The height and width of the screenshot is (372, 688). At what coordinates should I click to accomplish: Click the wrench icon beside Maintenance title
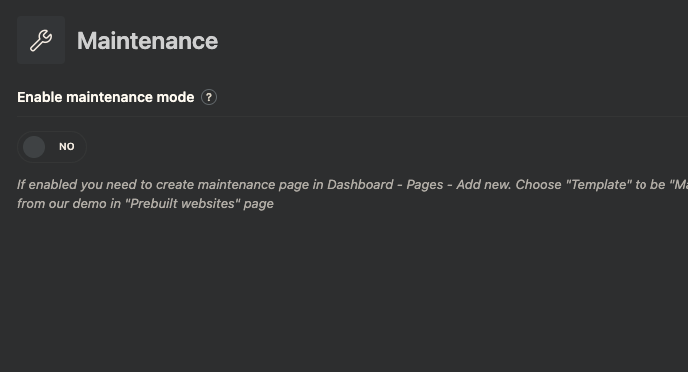click(x=41, y=40)
